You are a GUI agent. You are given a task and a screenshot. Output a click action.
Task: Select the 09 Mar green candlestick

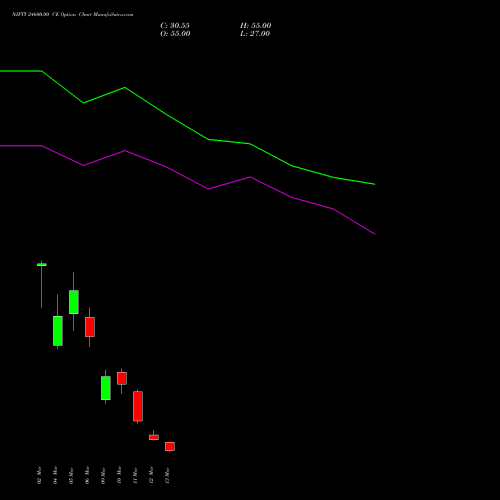coord(106,388)
